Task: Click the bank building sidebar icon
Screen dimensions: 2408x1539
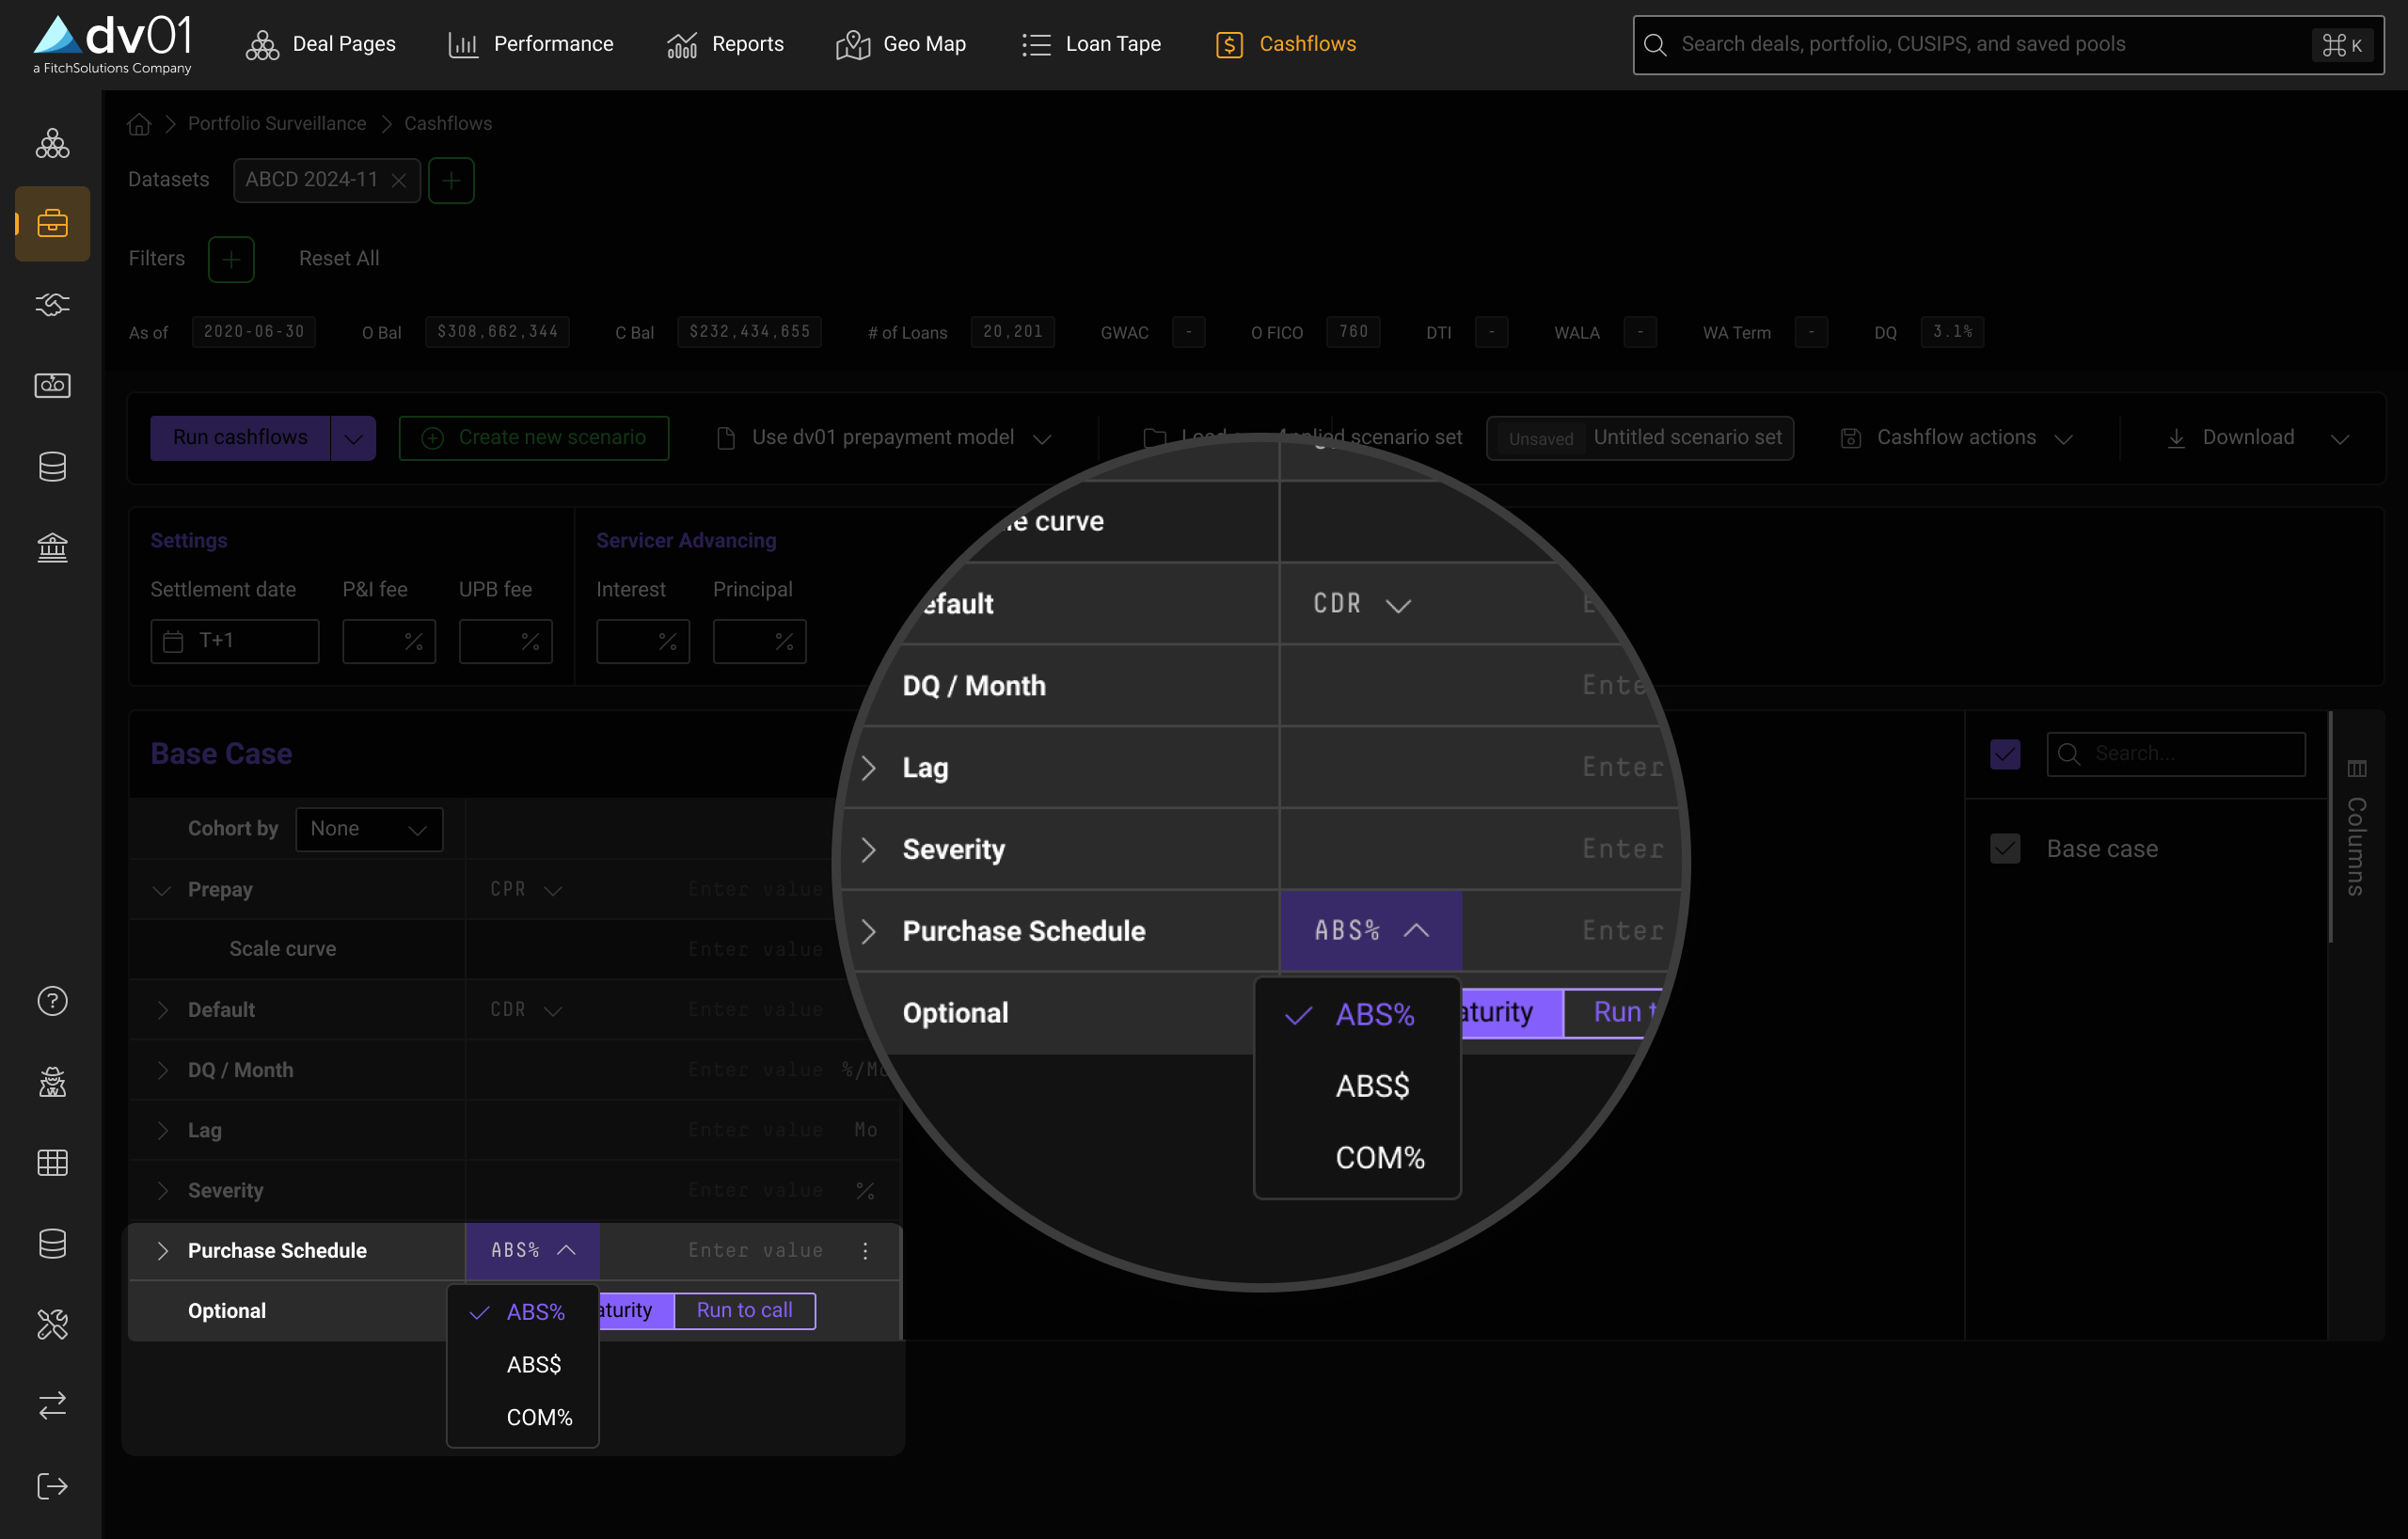Action: point(52,547)
